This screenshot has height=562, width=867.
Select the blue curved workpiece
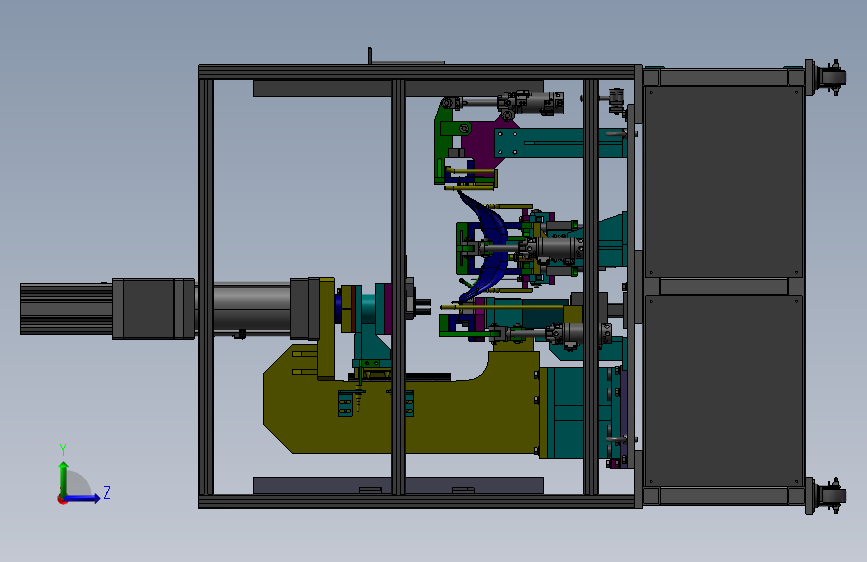coord(489,246)
